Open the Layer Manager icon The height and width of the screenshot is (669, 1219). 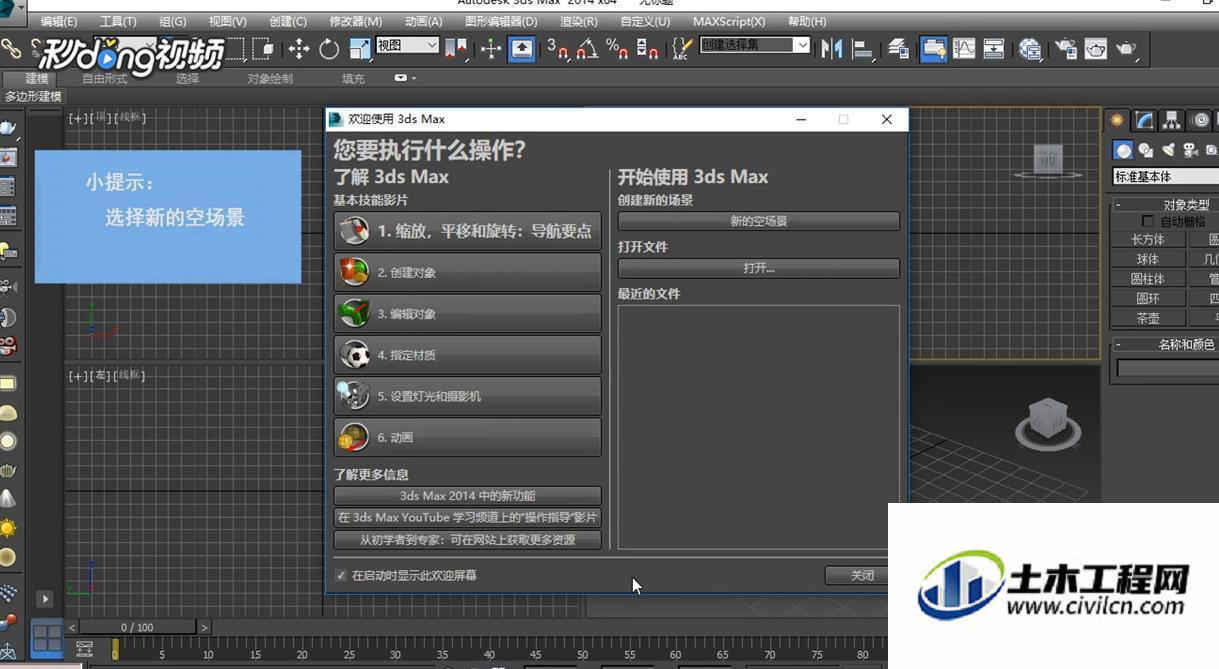(898, 49)
